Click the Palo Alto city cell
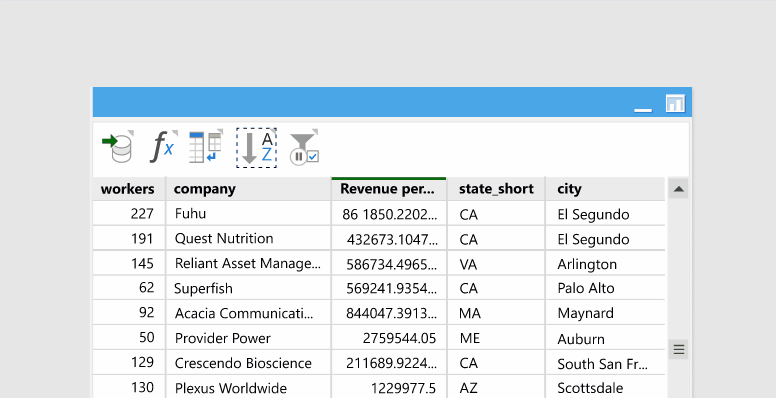This screenshot has width=776, height=398. (605, 289)
